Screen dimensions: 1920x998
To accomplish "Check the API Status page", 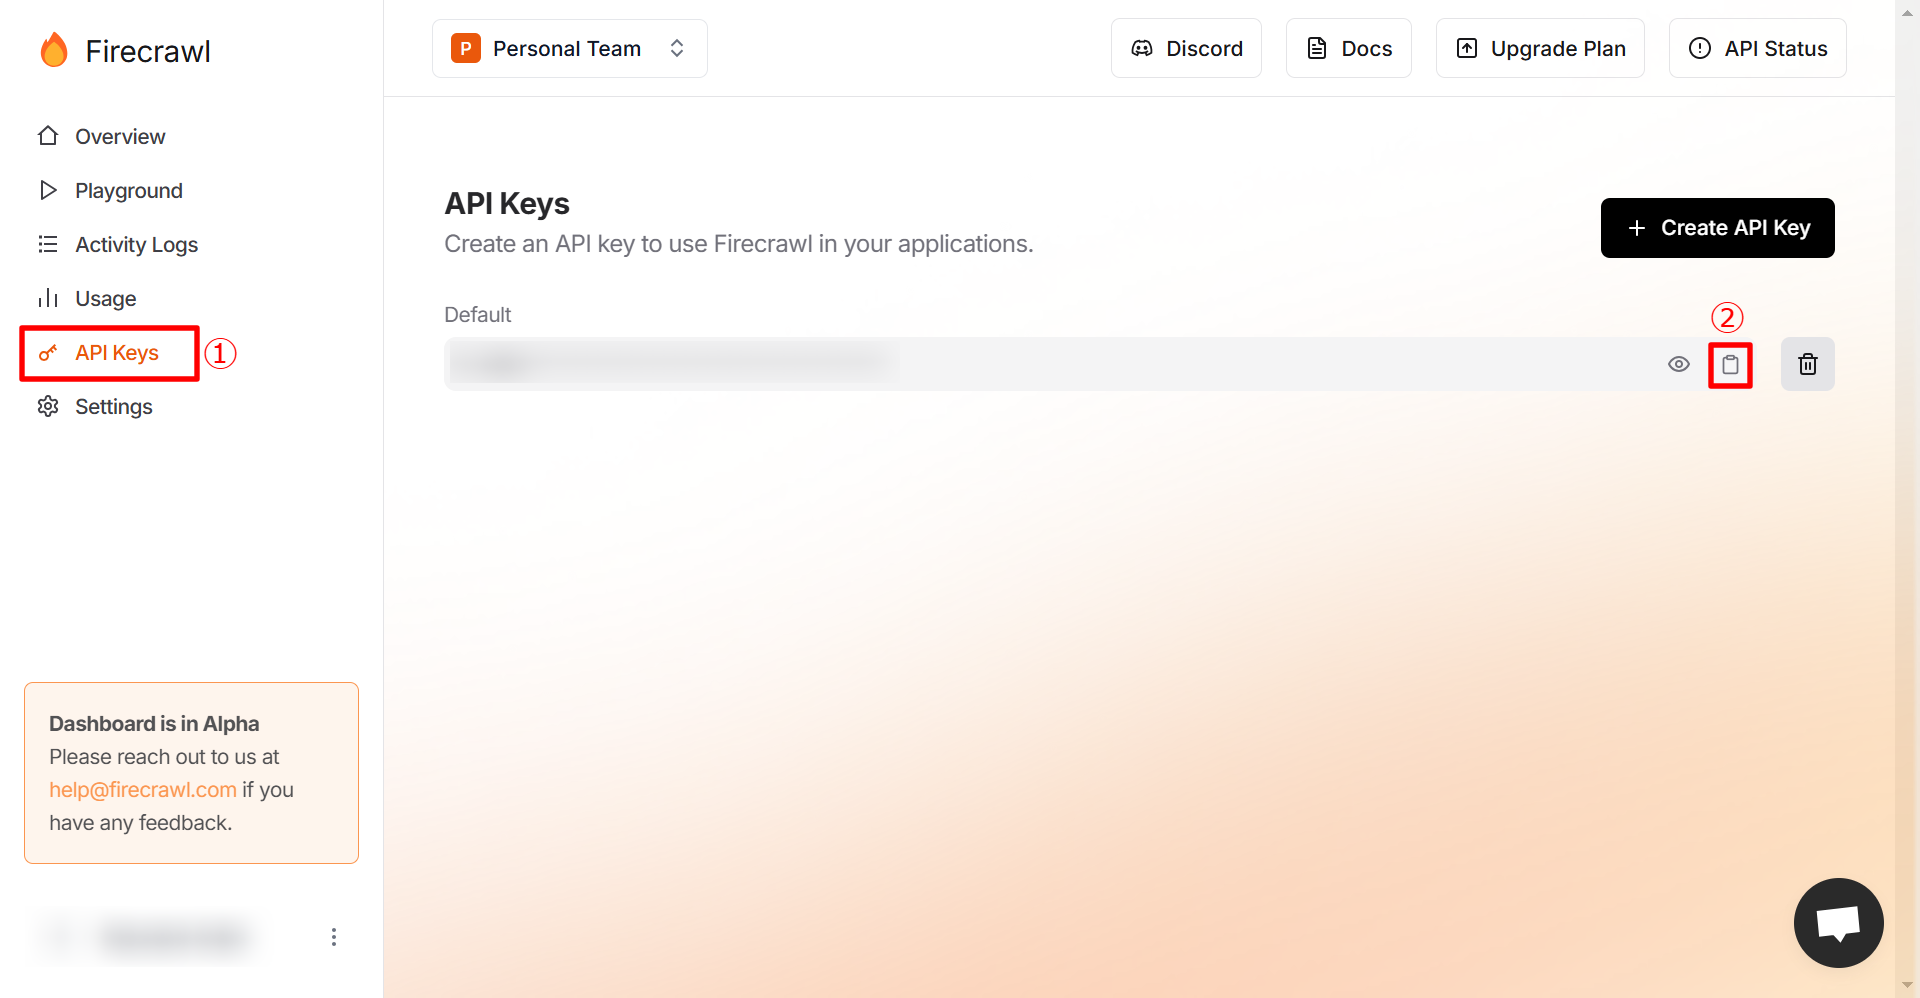I will (x=1757, y=48).
